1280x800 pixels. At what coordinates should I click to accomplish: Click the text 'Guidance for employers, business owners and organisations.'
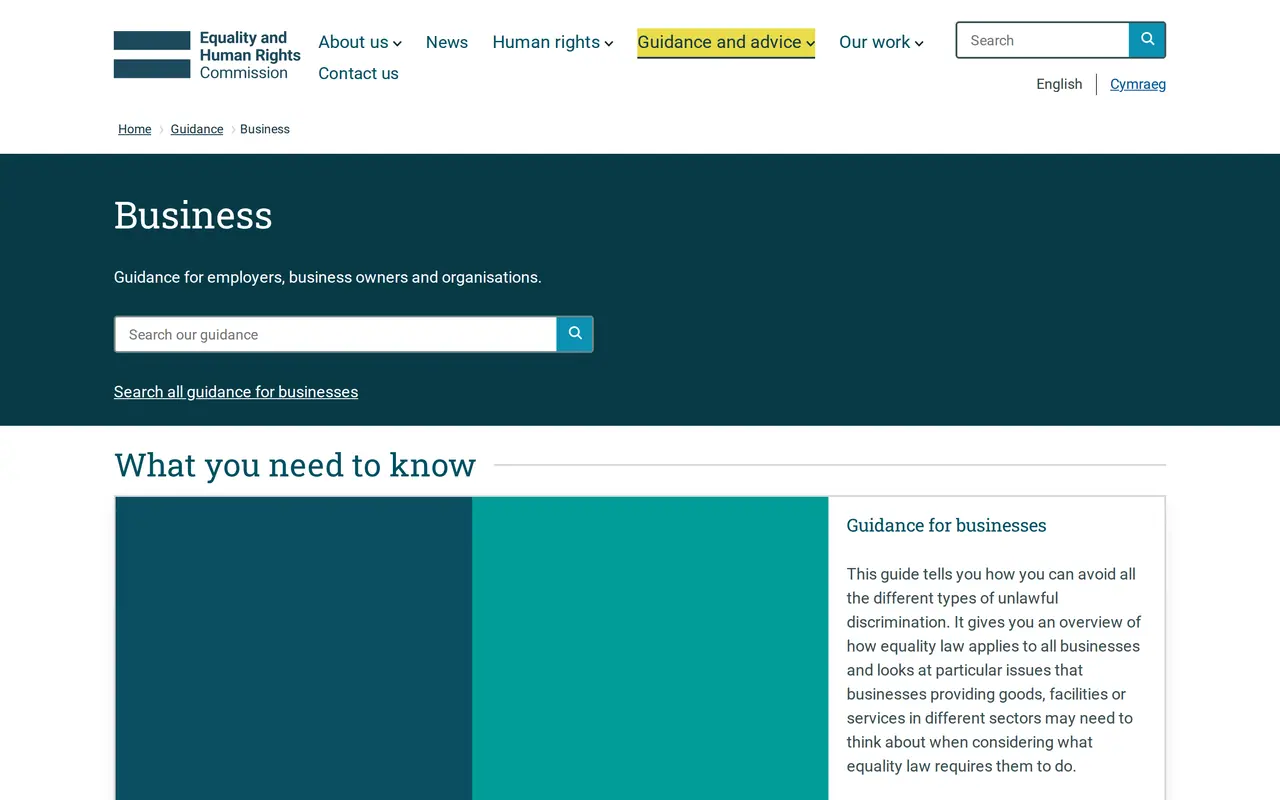[328, 277]
